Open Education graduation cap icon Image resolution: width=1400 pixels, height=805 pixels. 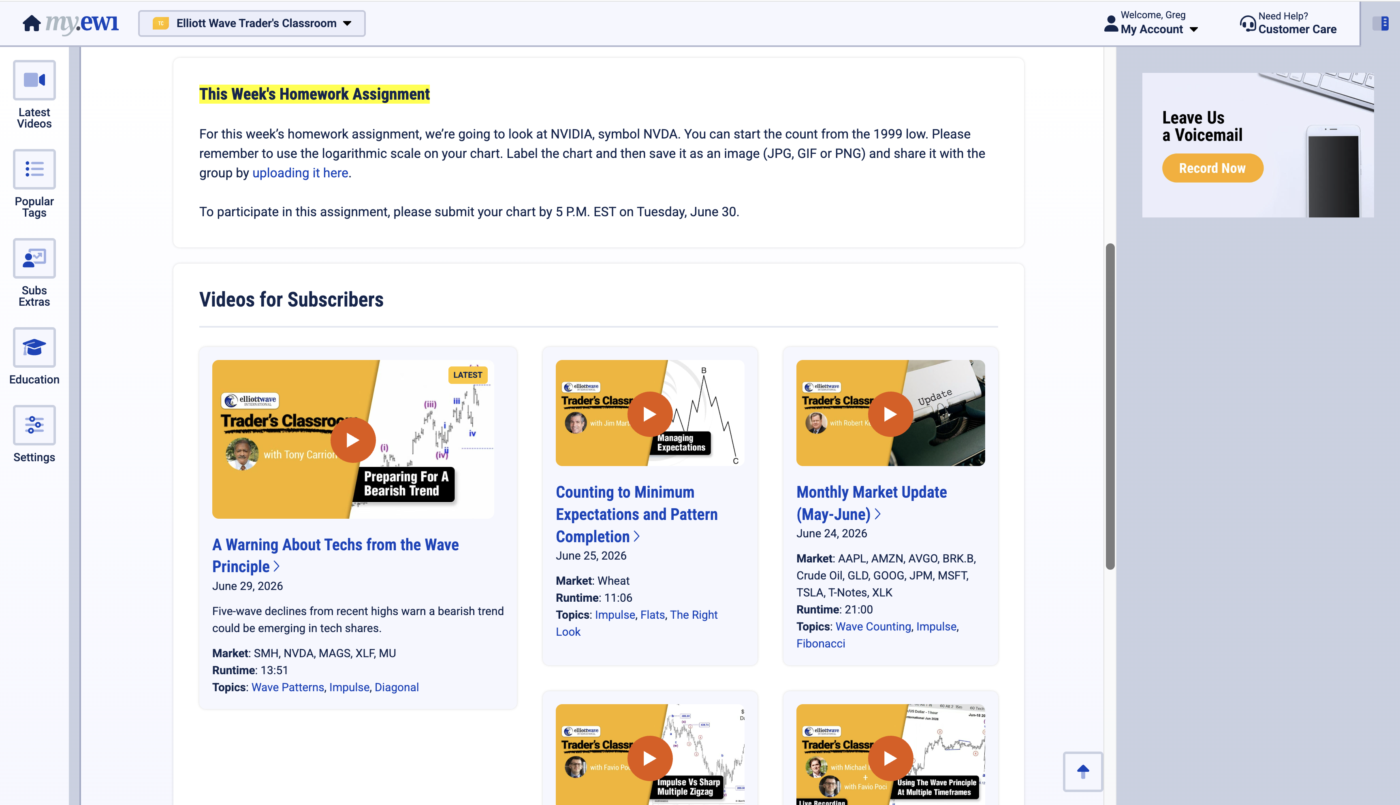click(34, 347)
